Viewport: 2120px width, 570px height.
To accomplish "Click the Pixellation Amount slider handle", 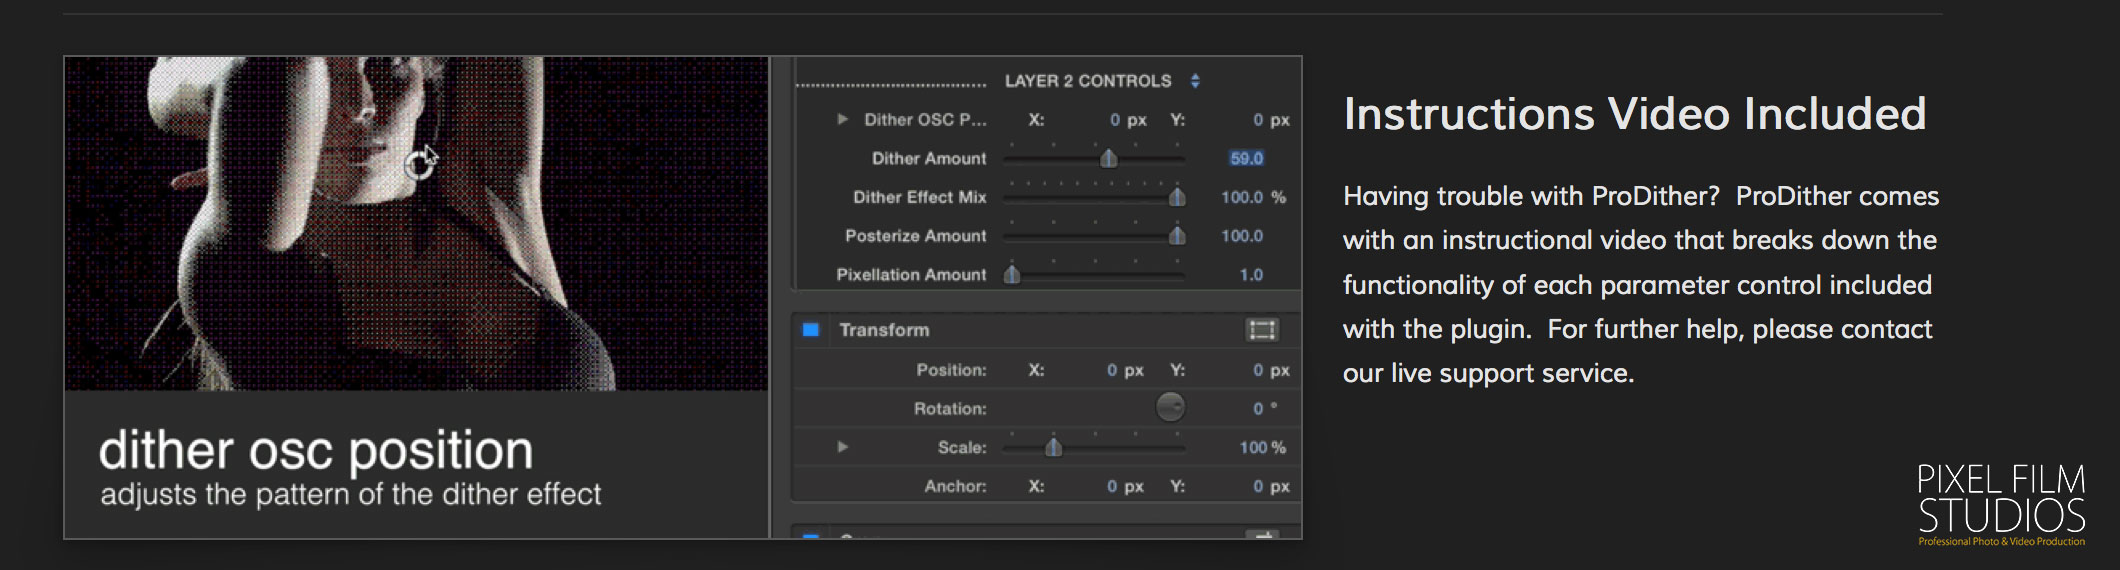I will (1012, 274).
